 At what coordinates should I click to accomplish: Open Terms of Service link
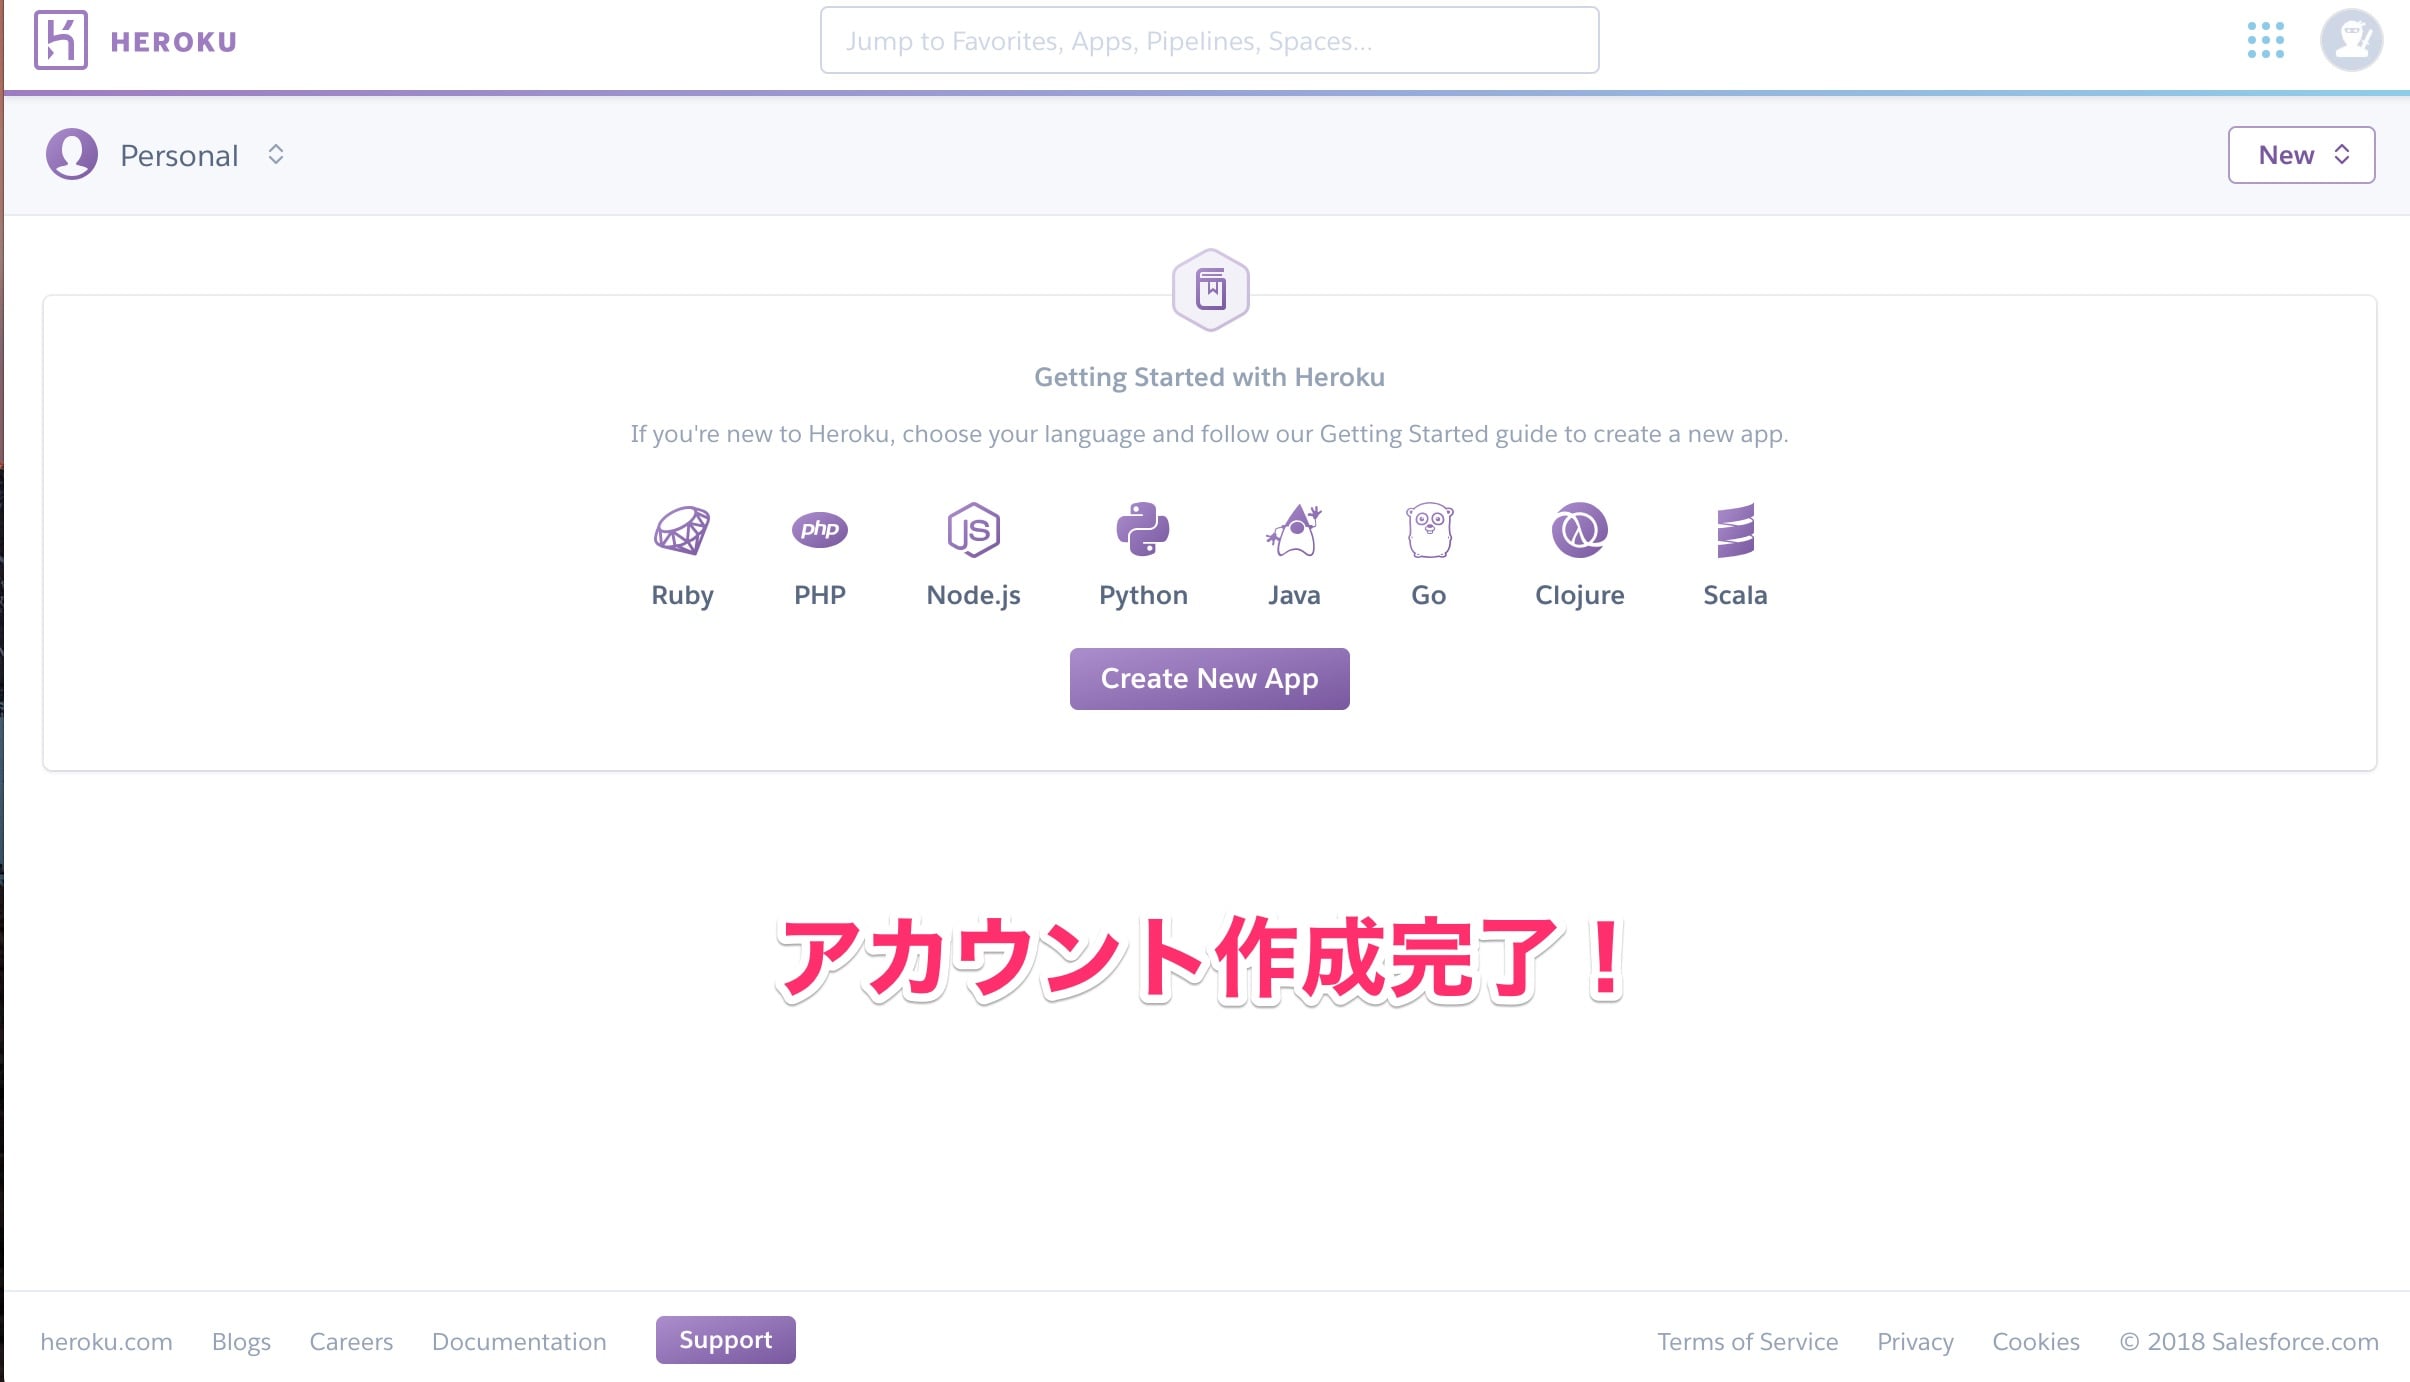point(1747,1342)
